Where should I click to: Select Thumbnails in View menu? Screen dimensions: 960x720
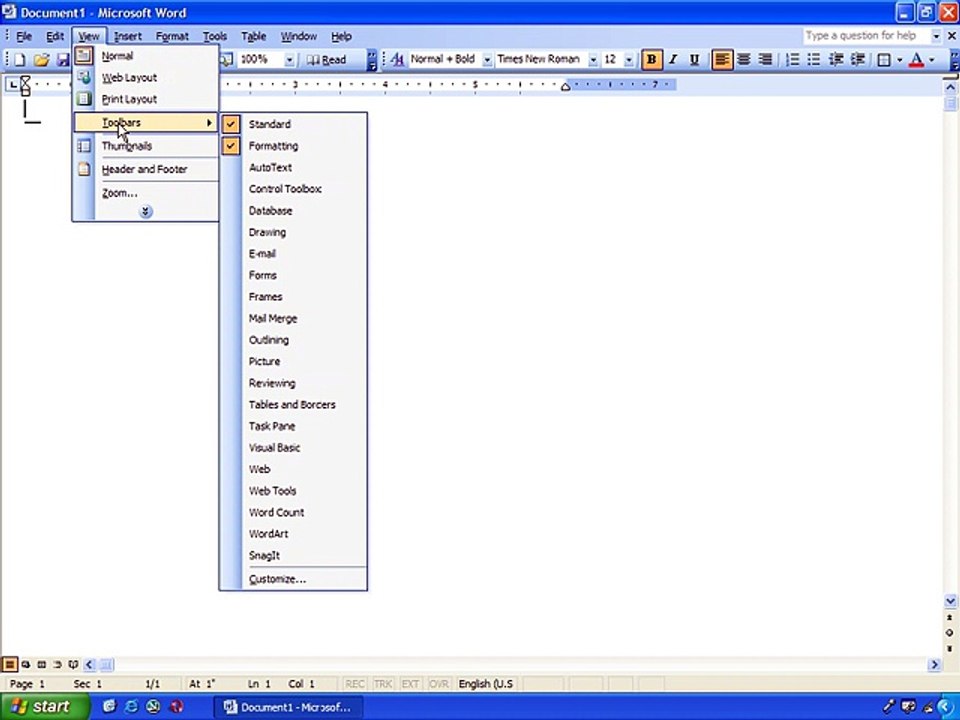146,146
